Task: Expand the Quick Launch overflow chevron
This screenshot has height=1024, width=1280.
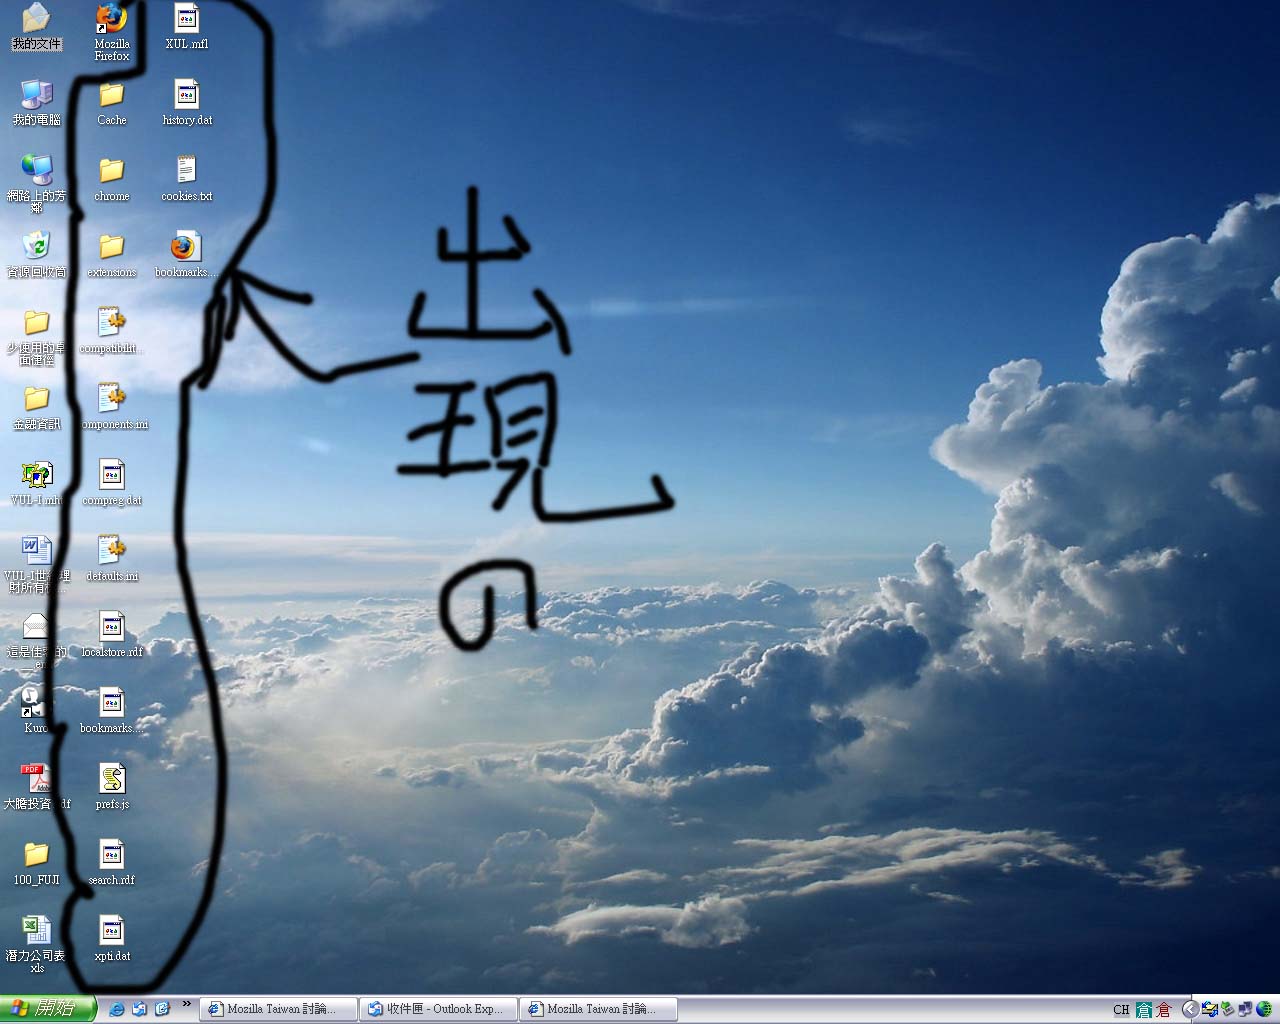Action: point(186,1005)
